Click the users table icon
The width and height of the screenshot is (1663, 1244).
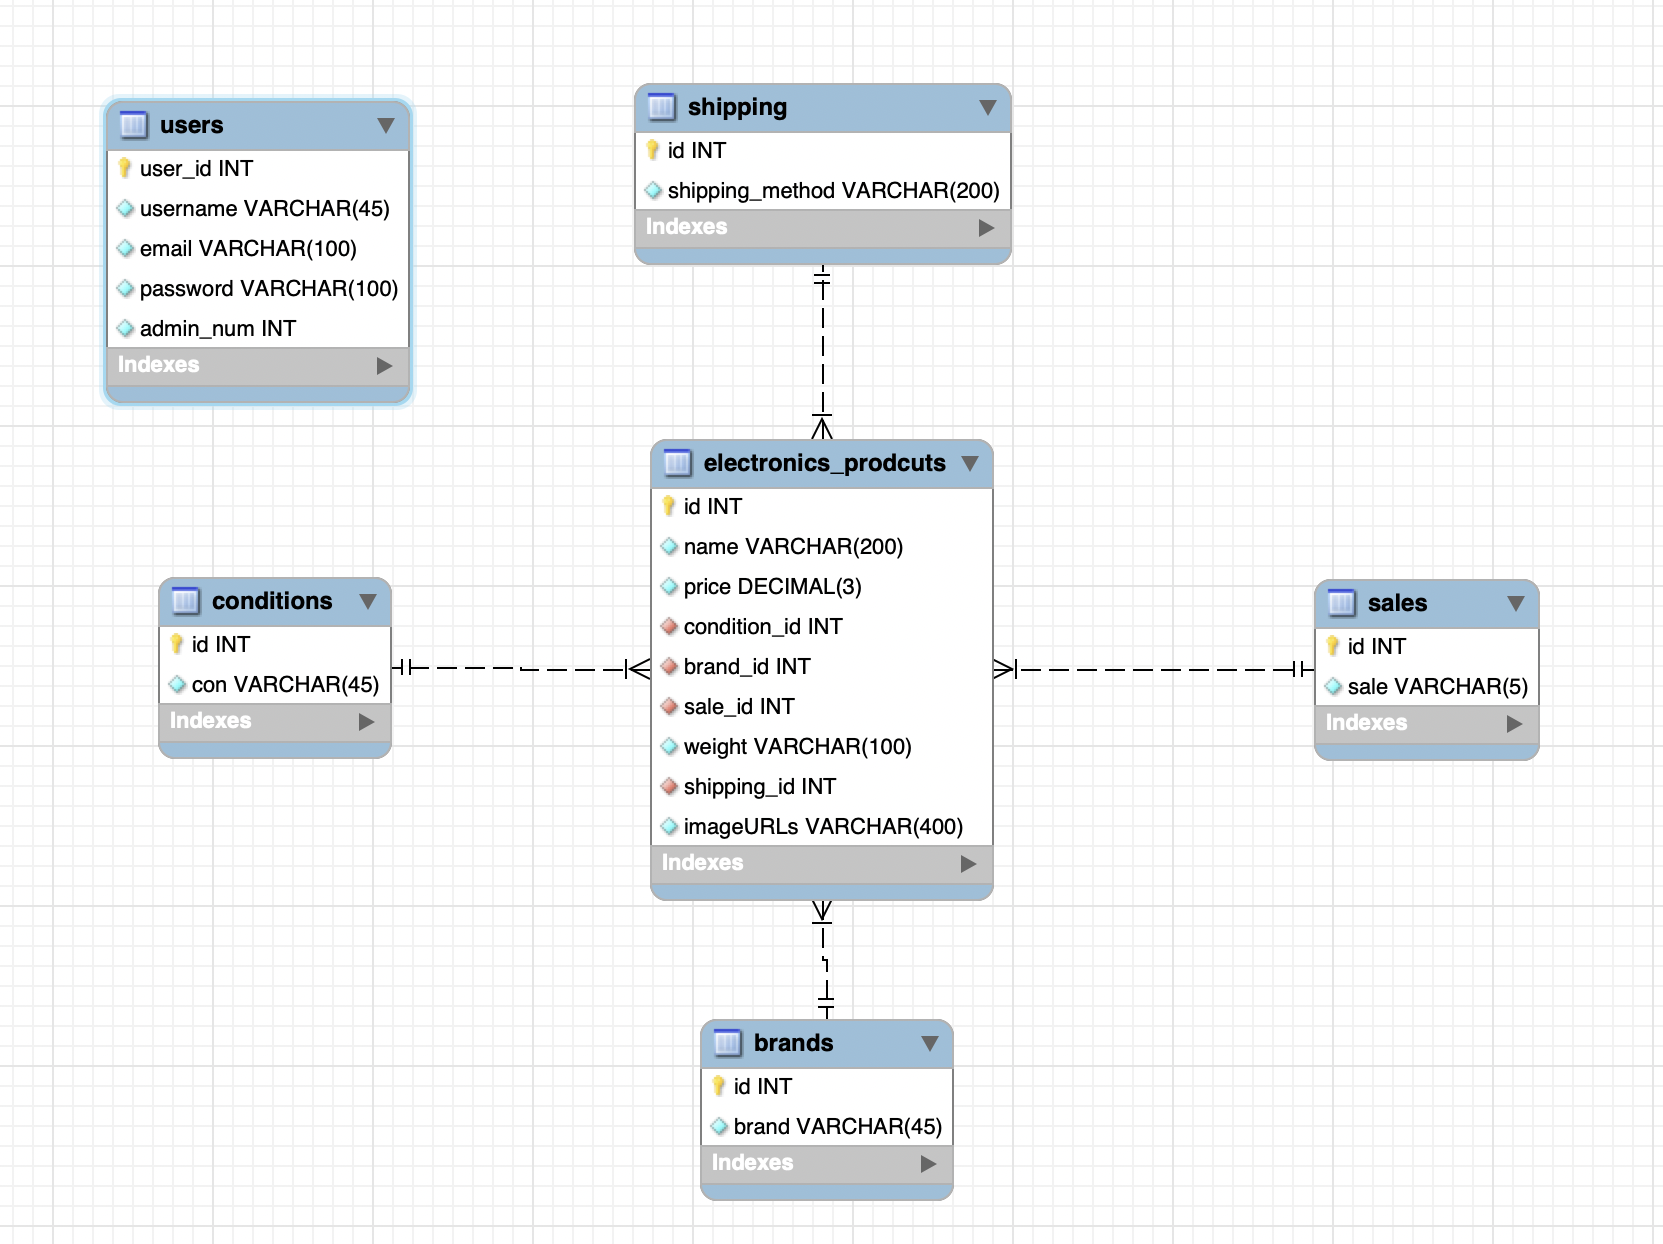pos(133,125)
